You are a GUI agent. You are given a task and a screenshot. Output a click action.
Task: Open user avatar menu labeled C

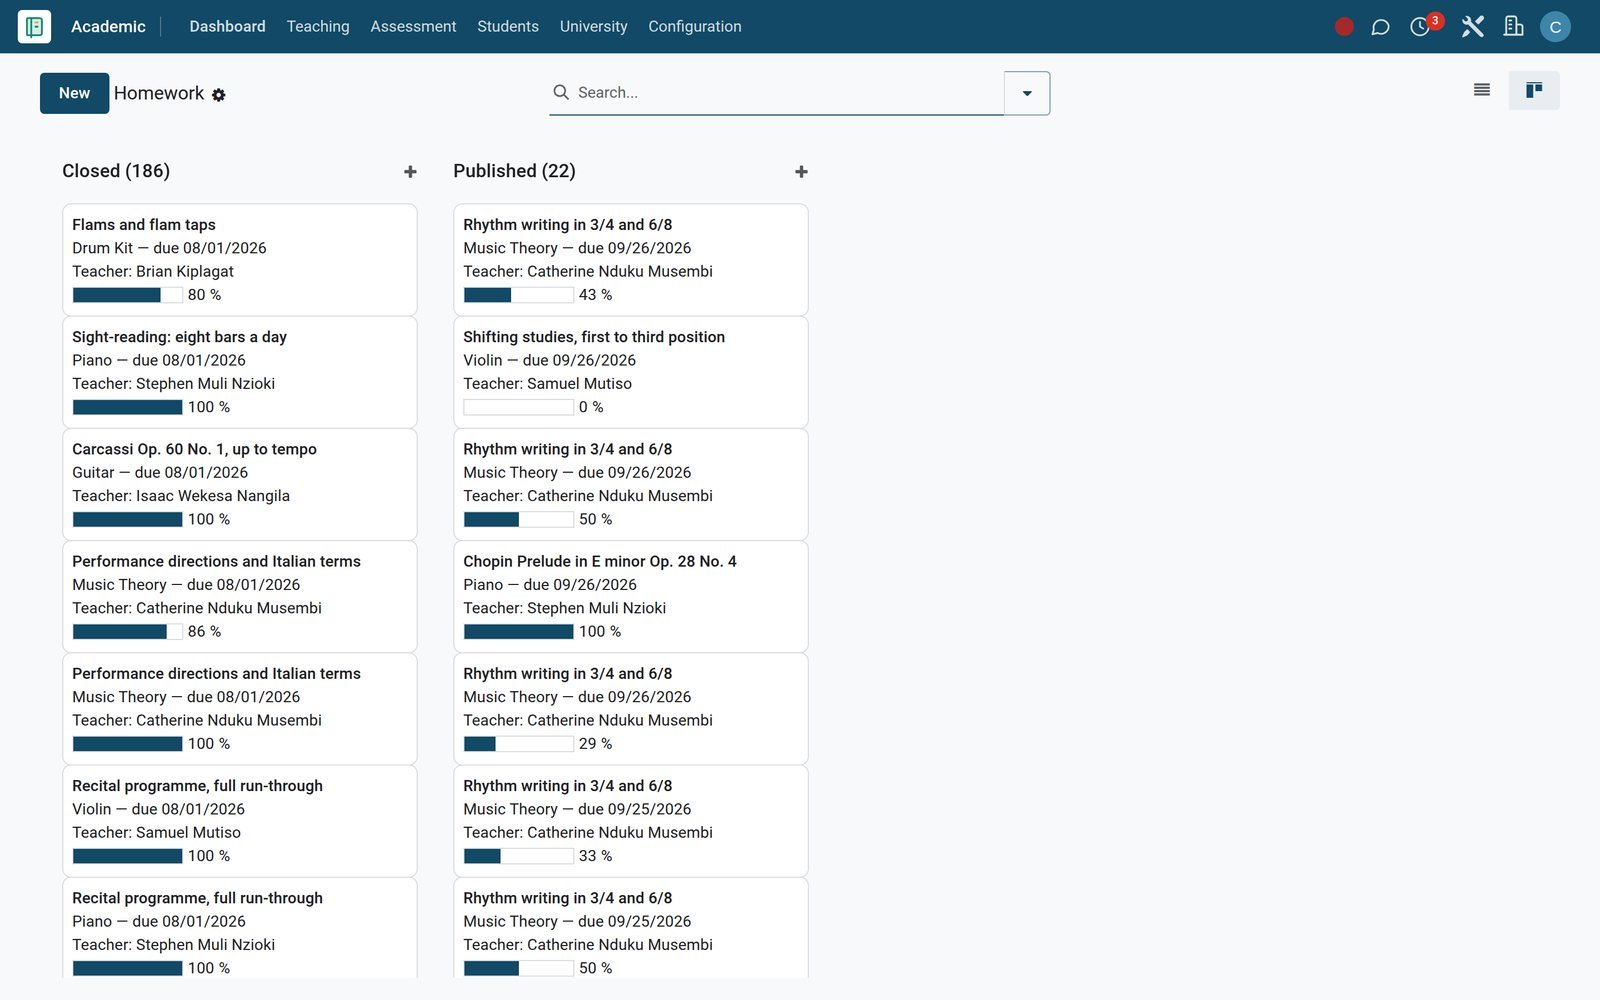pos(1555,27)
